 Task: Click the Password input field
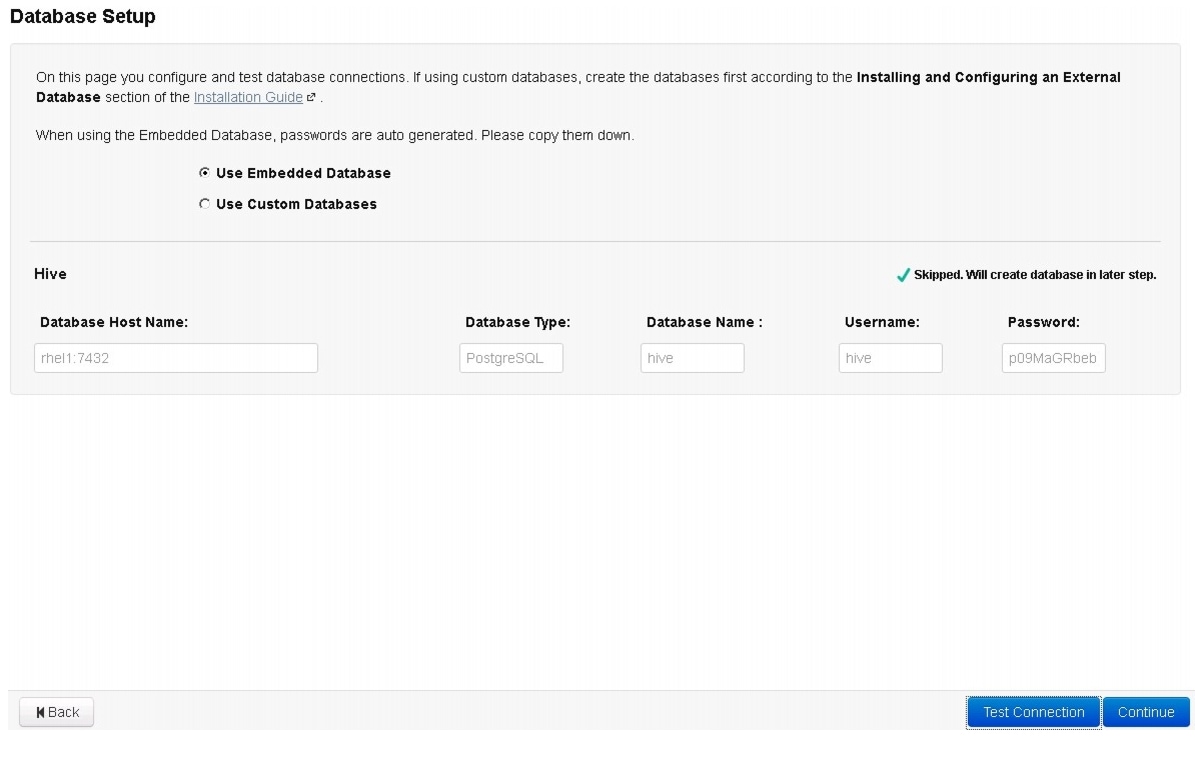[1053, 358]
